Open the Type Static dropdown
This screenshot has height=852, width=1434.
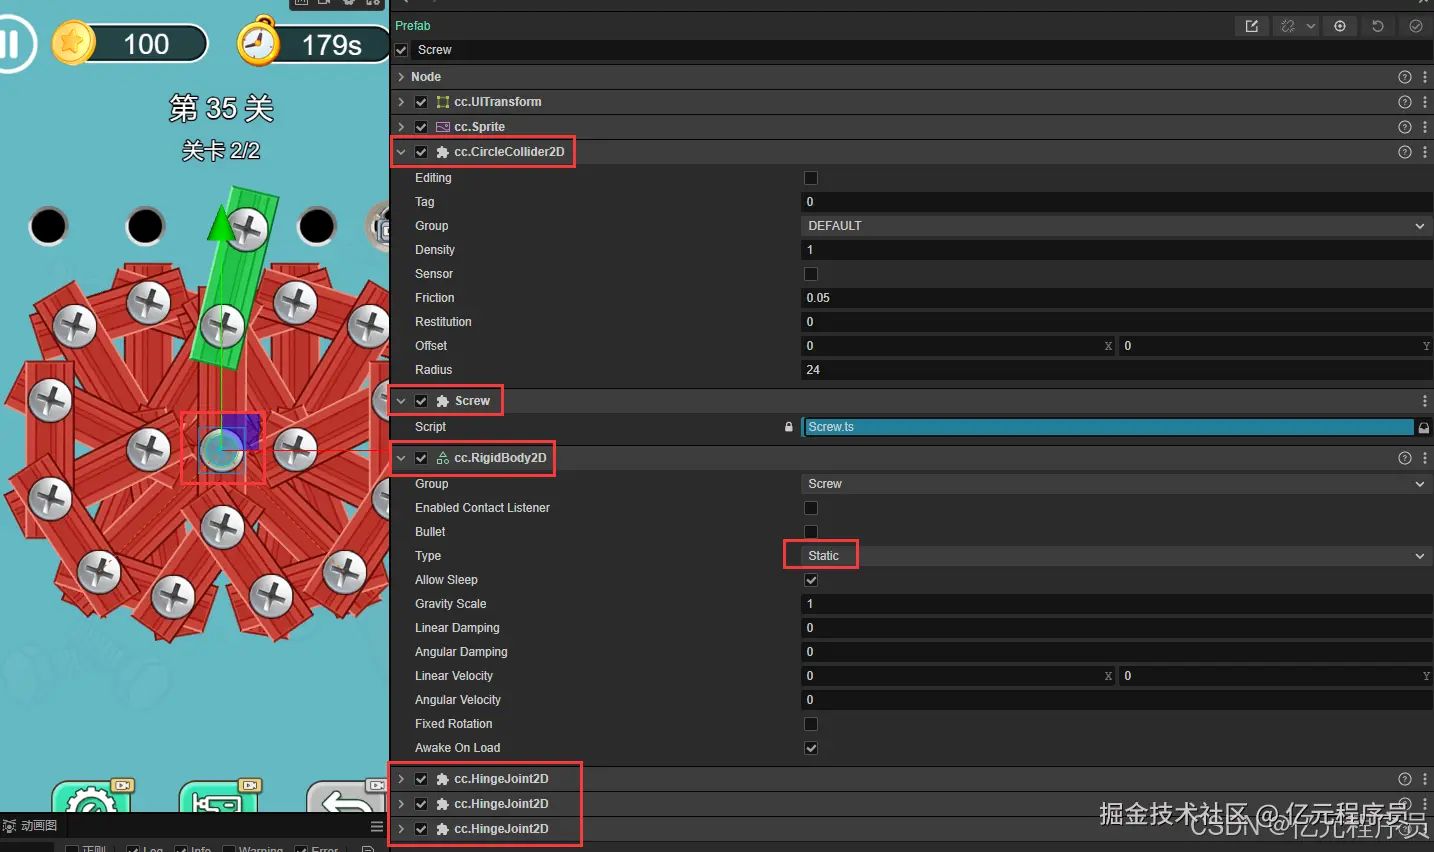(1117, 556)
